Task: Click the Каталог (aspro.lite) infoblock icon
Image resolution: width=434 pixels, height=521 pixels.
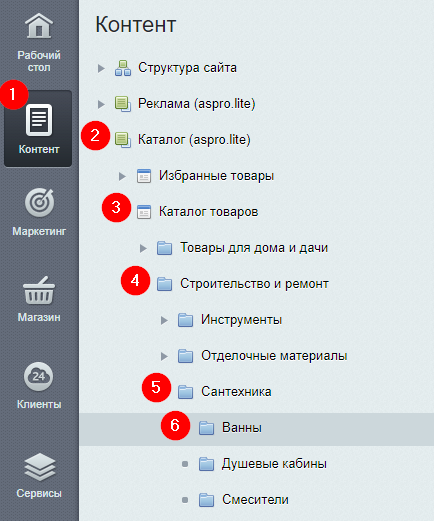Action: coord(123,140)
